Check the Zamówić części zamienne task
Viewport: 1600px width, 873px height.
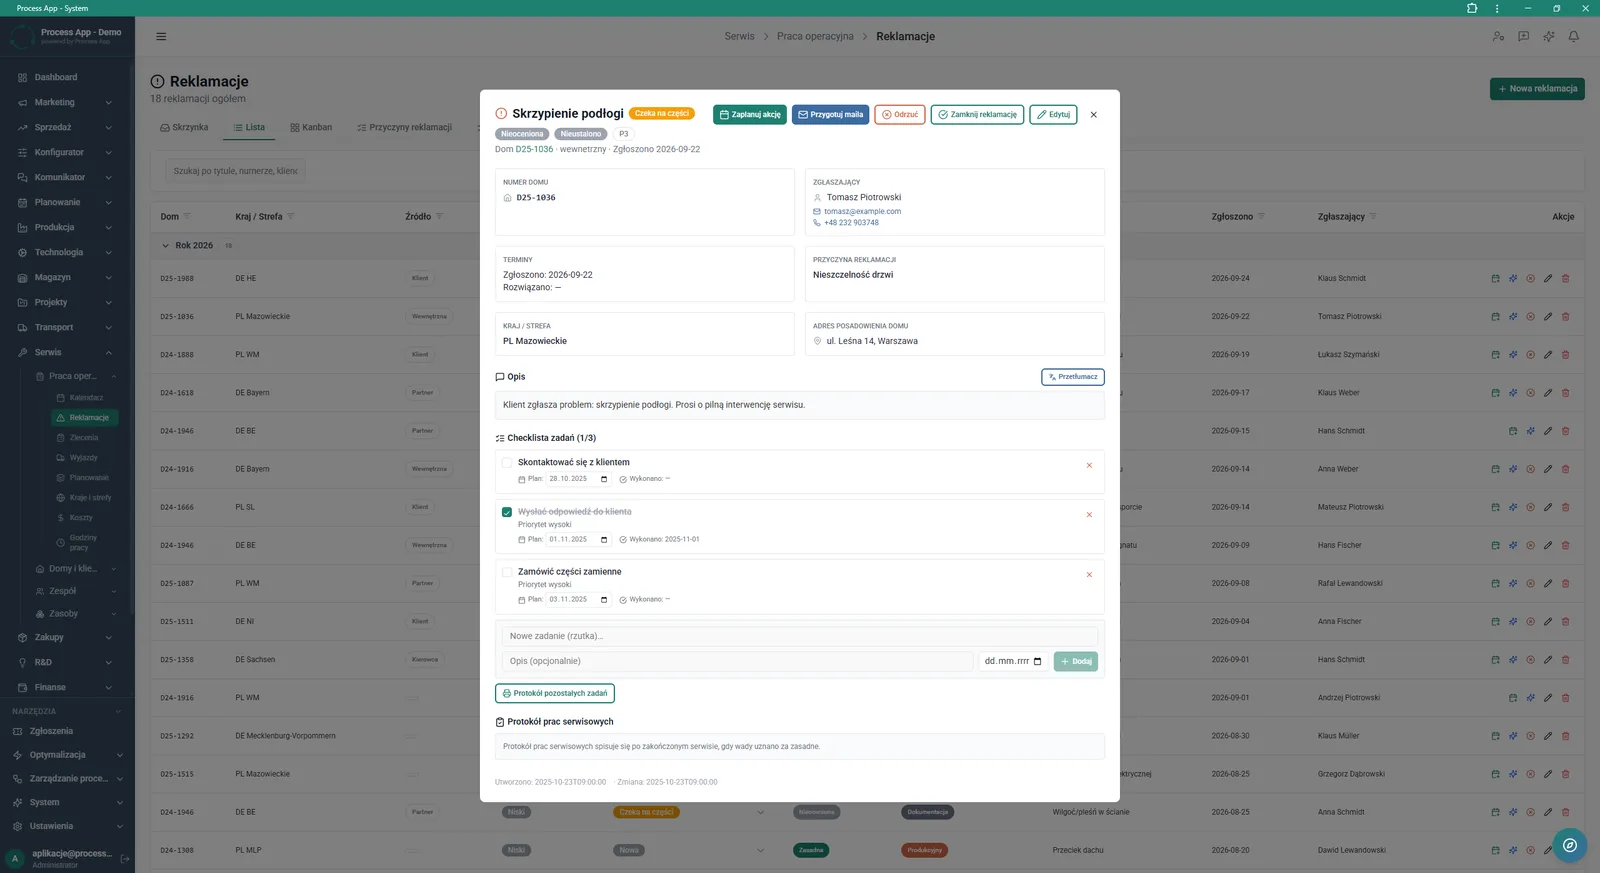tap(507, 572)
